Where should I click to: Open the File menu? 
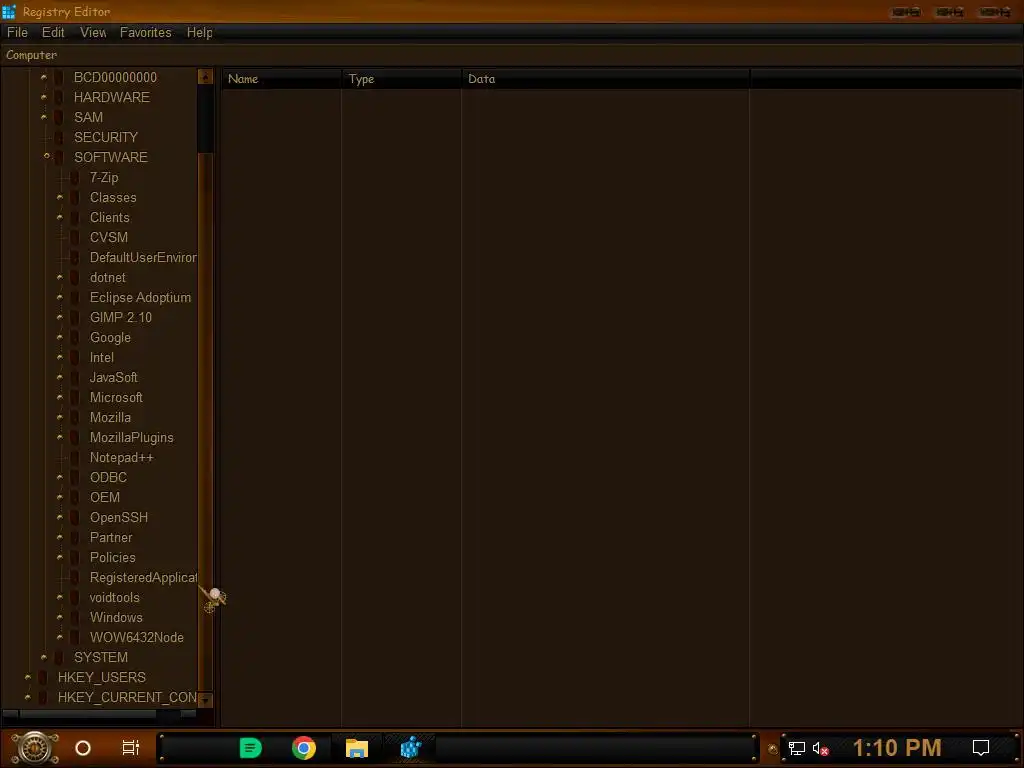tap(18, 33)
